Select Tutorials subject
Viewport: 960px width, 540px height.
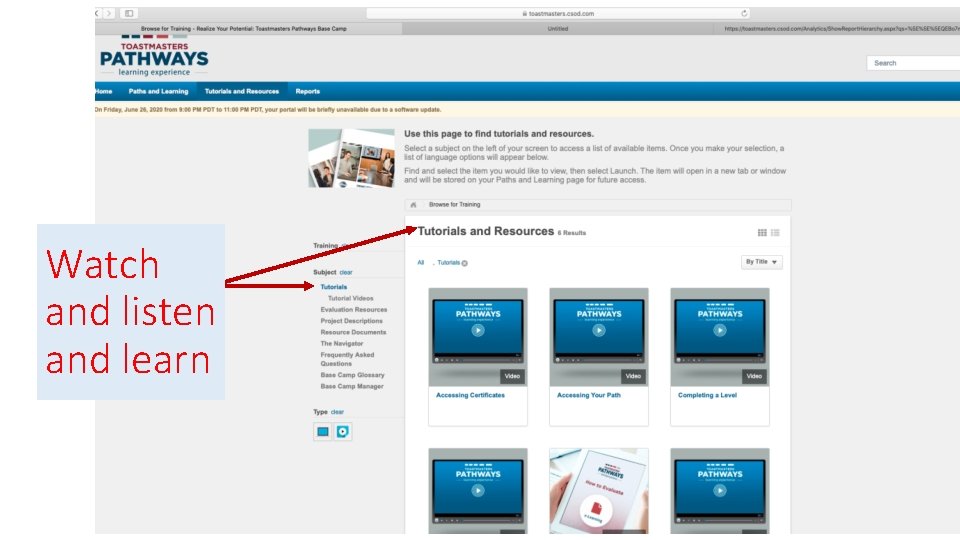pyautogui.click(x=334, y=287)
